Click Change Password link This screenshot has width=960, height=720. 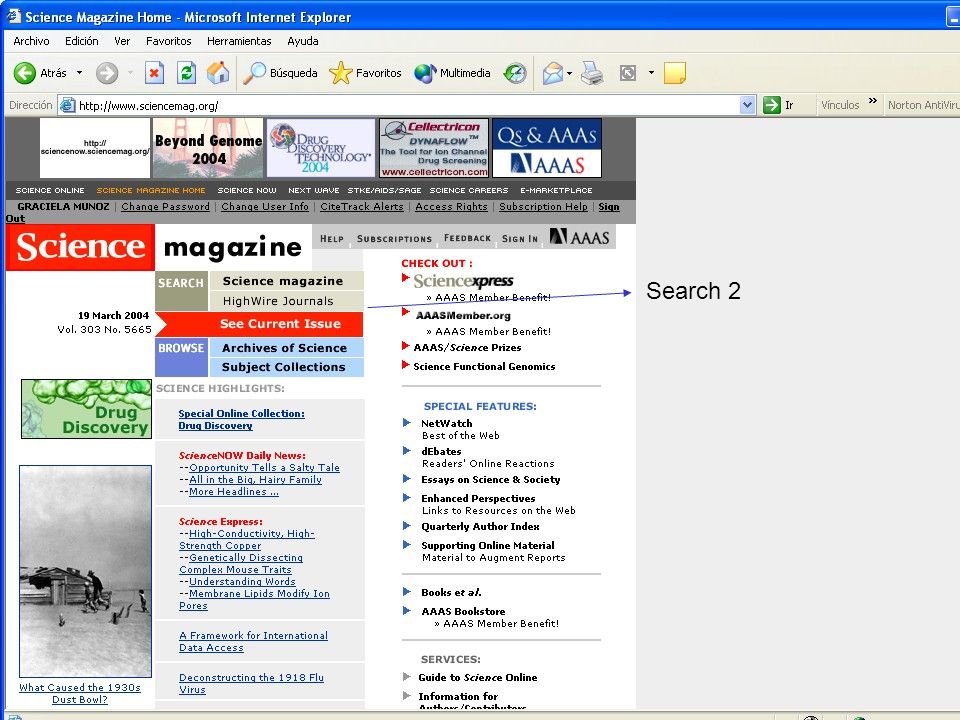[x=165, y=207]
